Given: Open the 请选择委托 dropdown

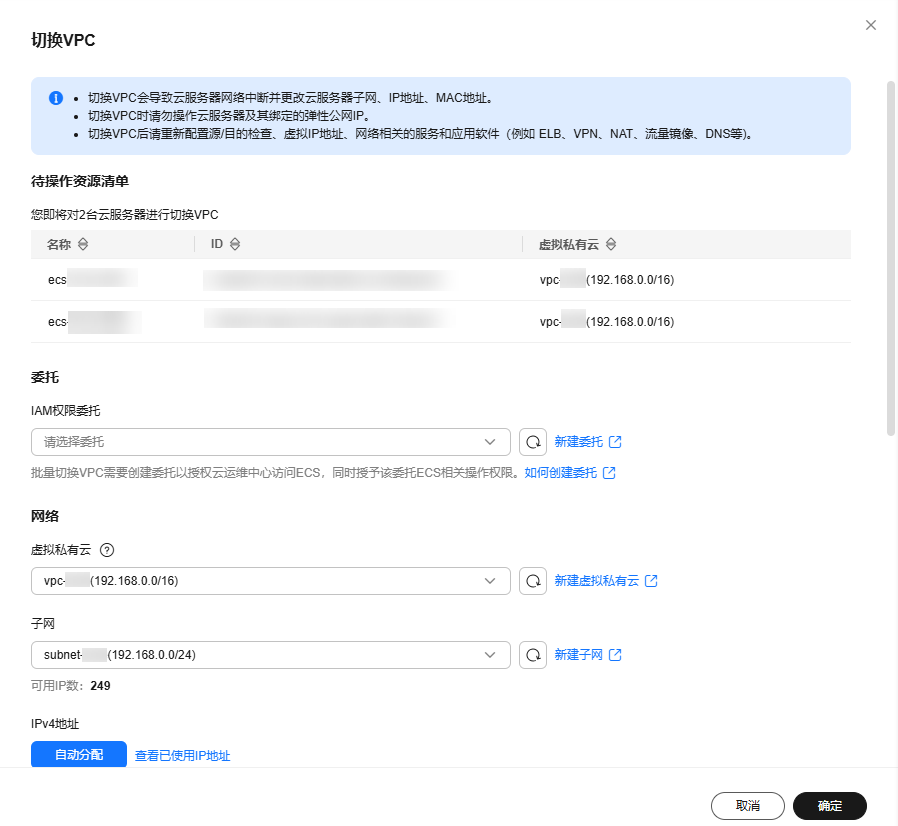Looking at the screenshot, I should [x=270, y=441].
